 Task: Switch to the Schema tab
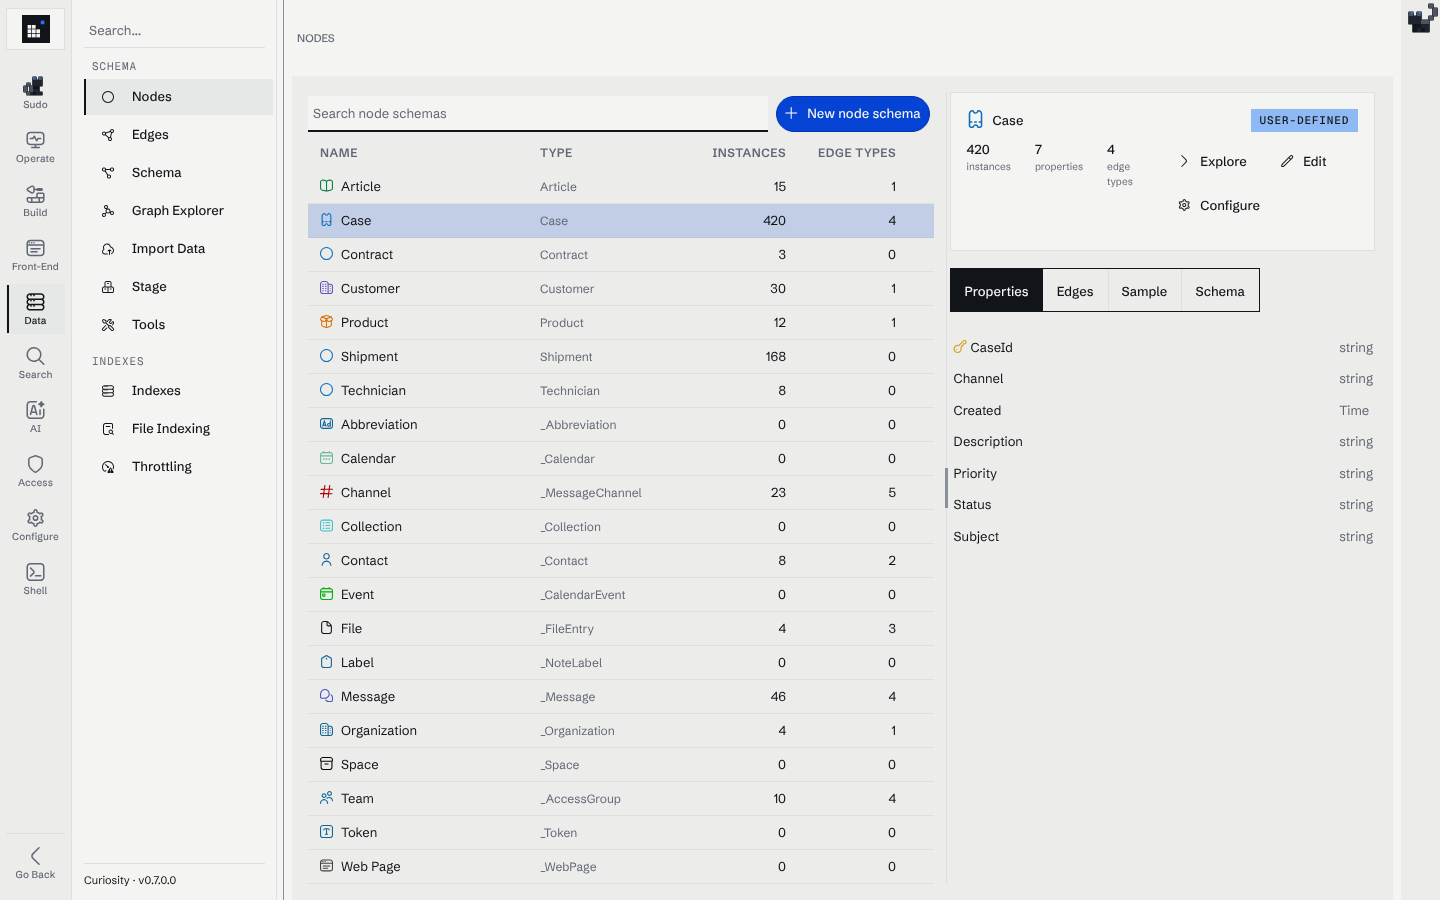[x=1220, y=291]
